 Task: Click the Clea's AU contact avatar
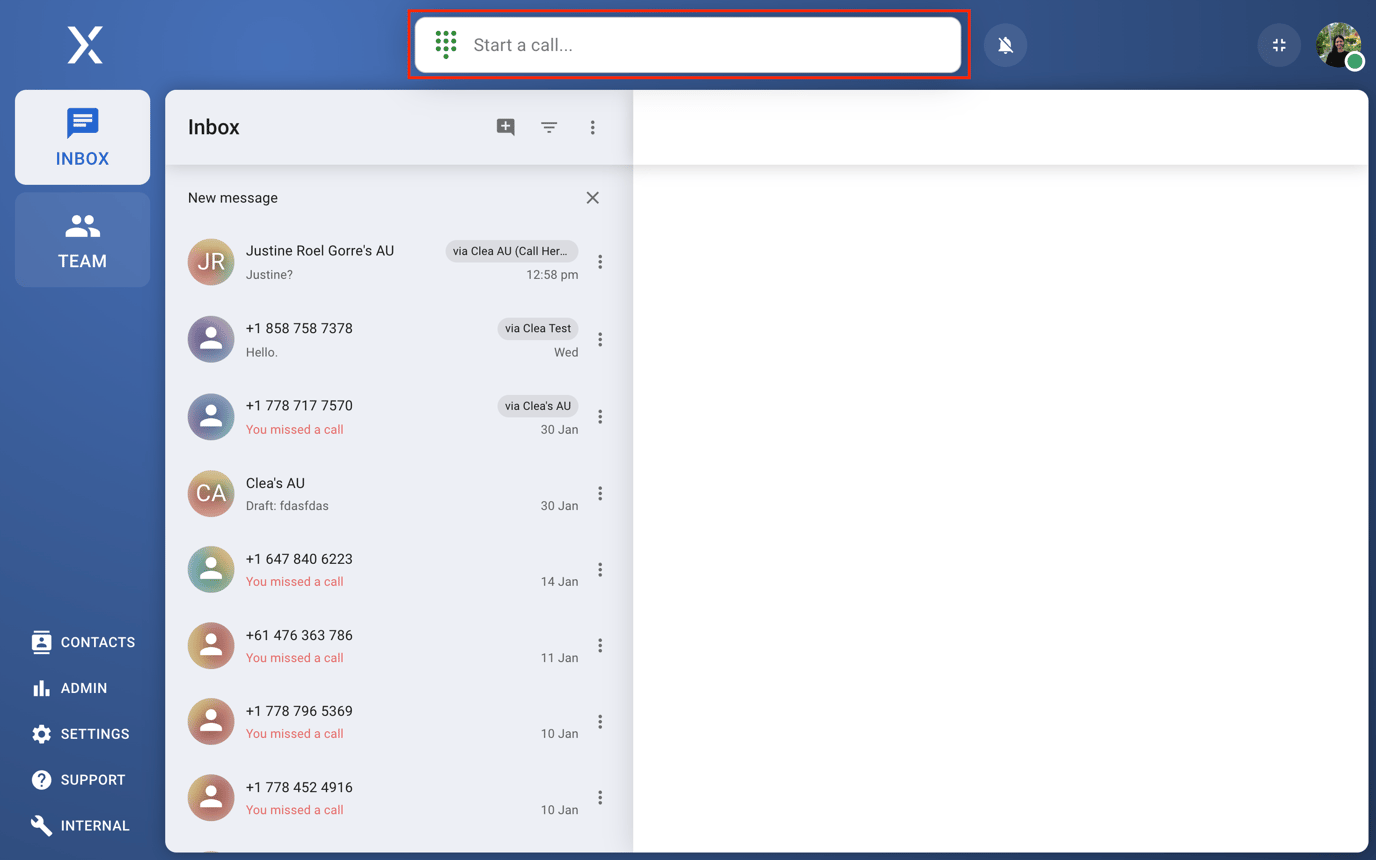pyautogui.click(x=211, y=493)
